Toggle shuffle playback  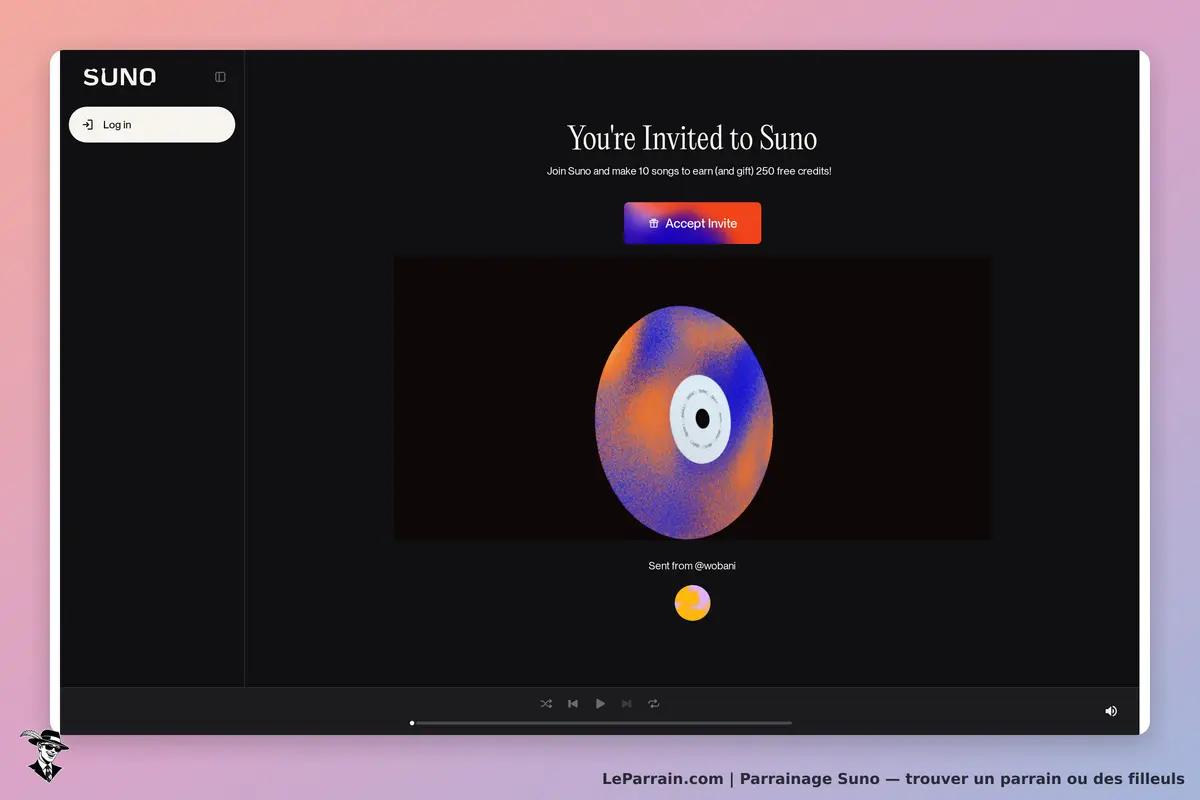click(546, 704)
